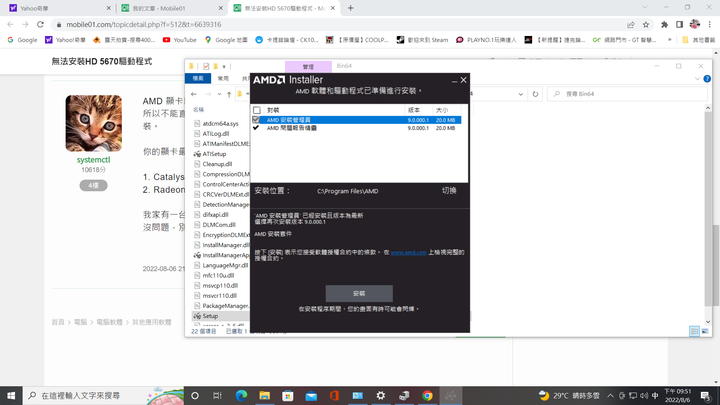Open systemctl user profile link

(93, 160)
